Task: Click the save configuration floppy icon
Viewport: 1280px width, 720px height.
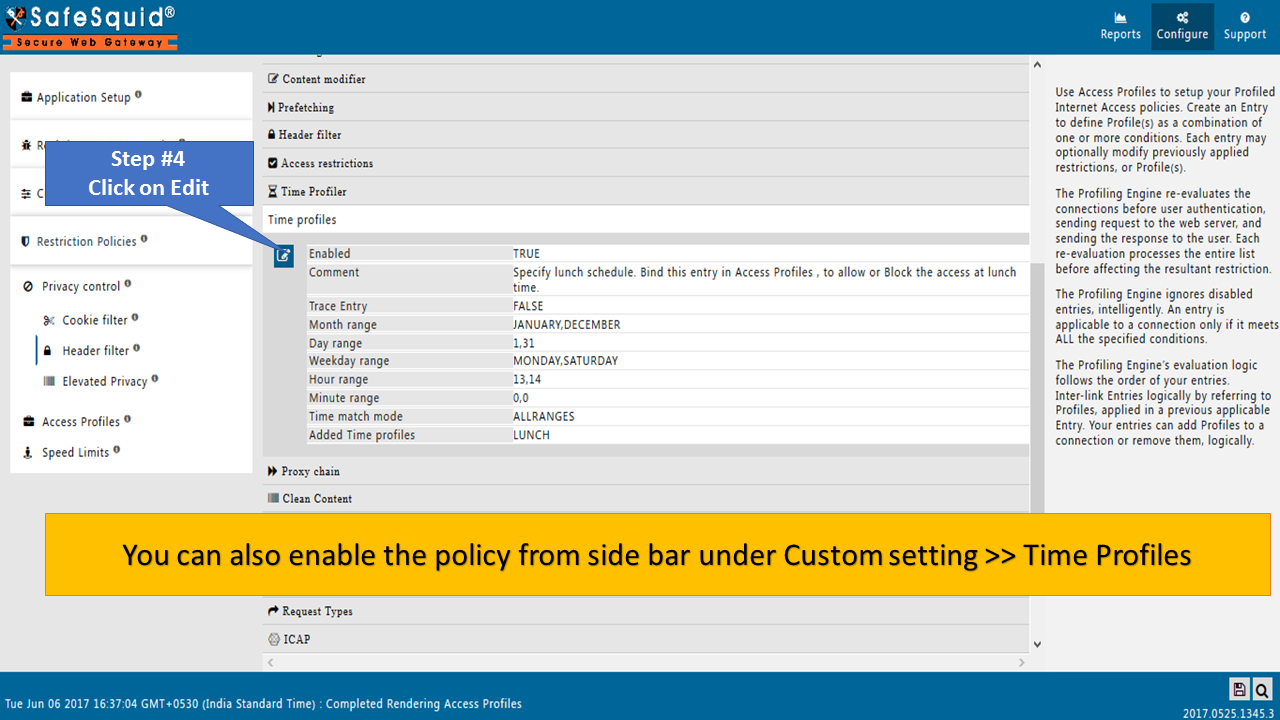Action: [1239, 689]
